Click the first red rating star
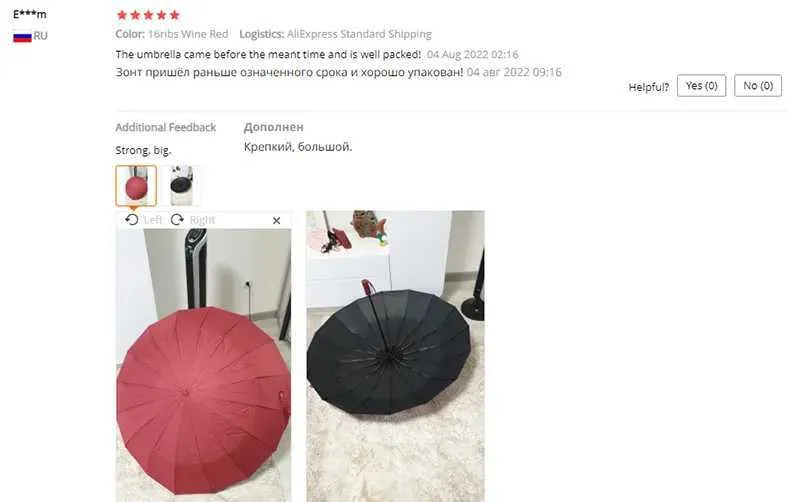The height and width of the screenshot is (502, 800). [x=122, y=15]
